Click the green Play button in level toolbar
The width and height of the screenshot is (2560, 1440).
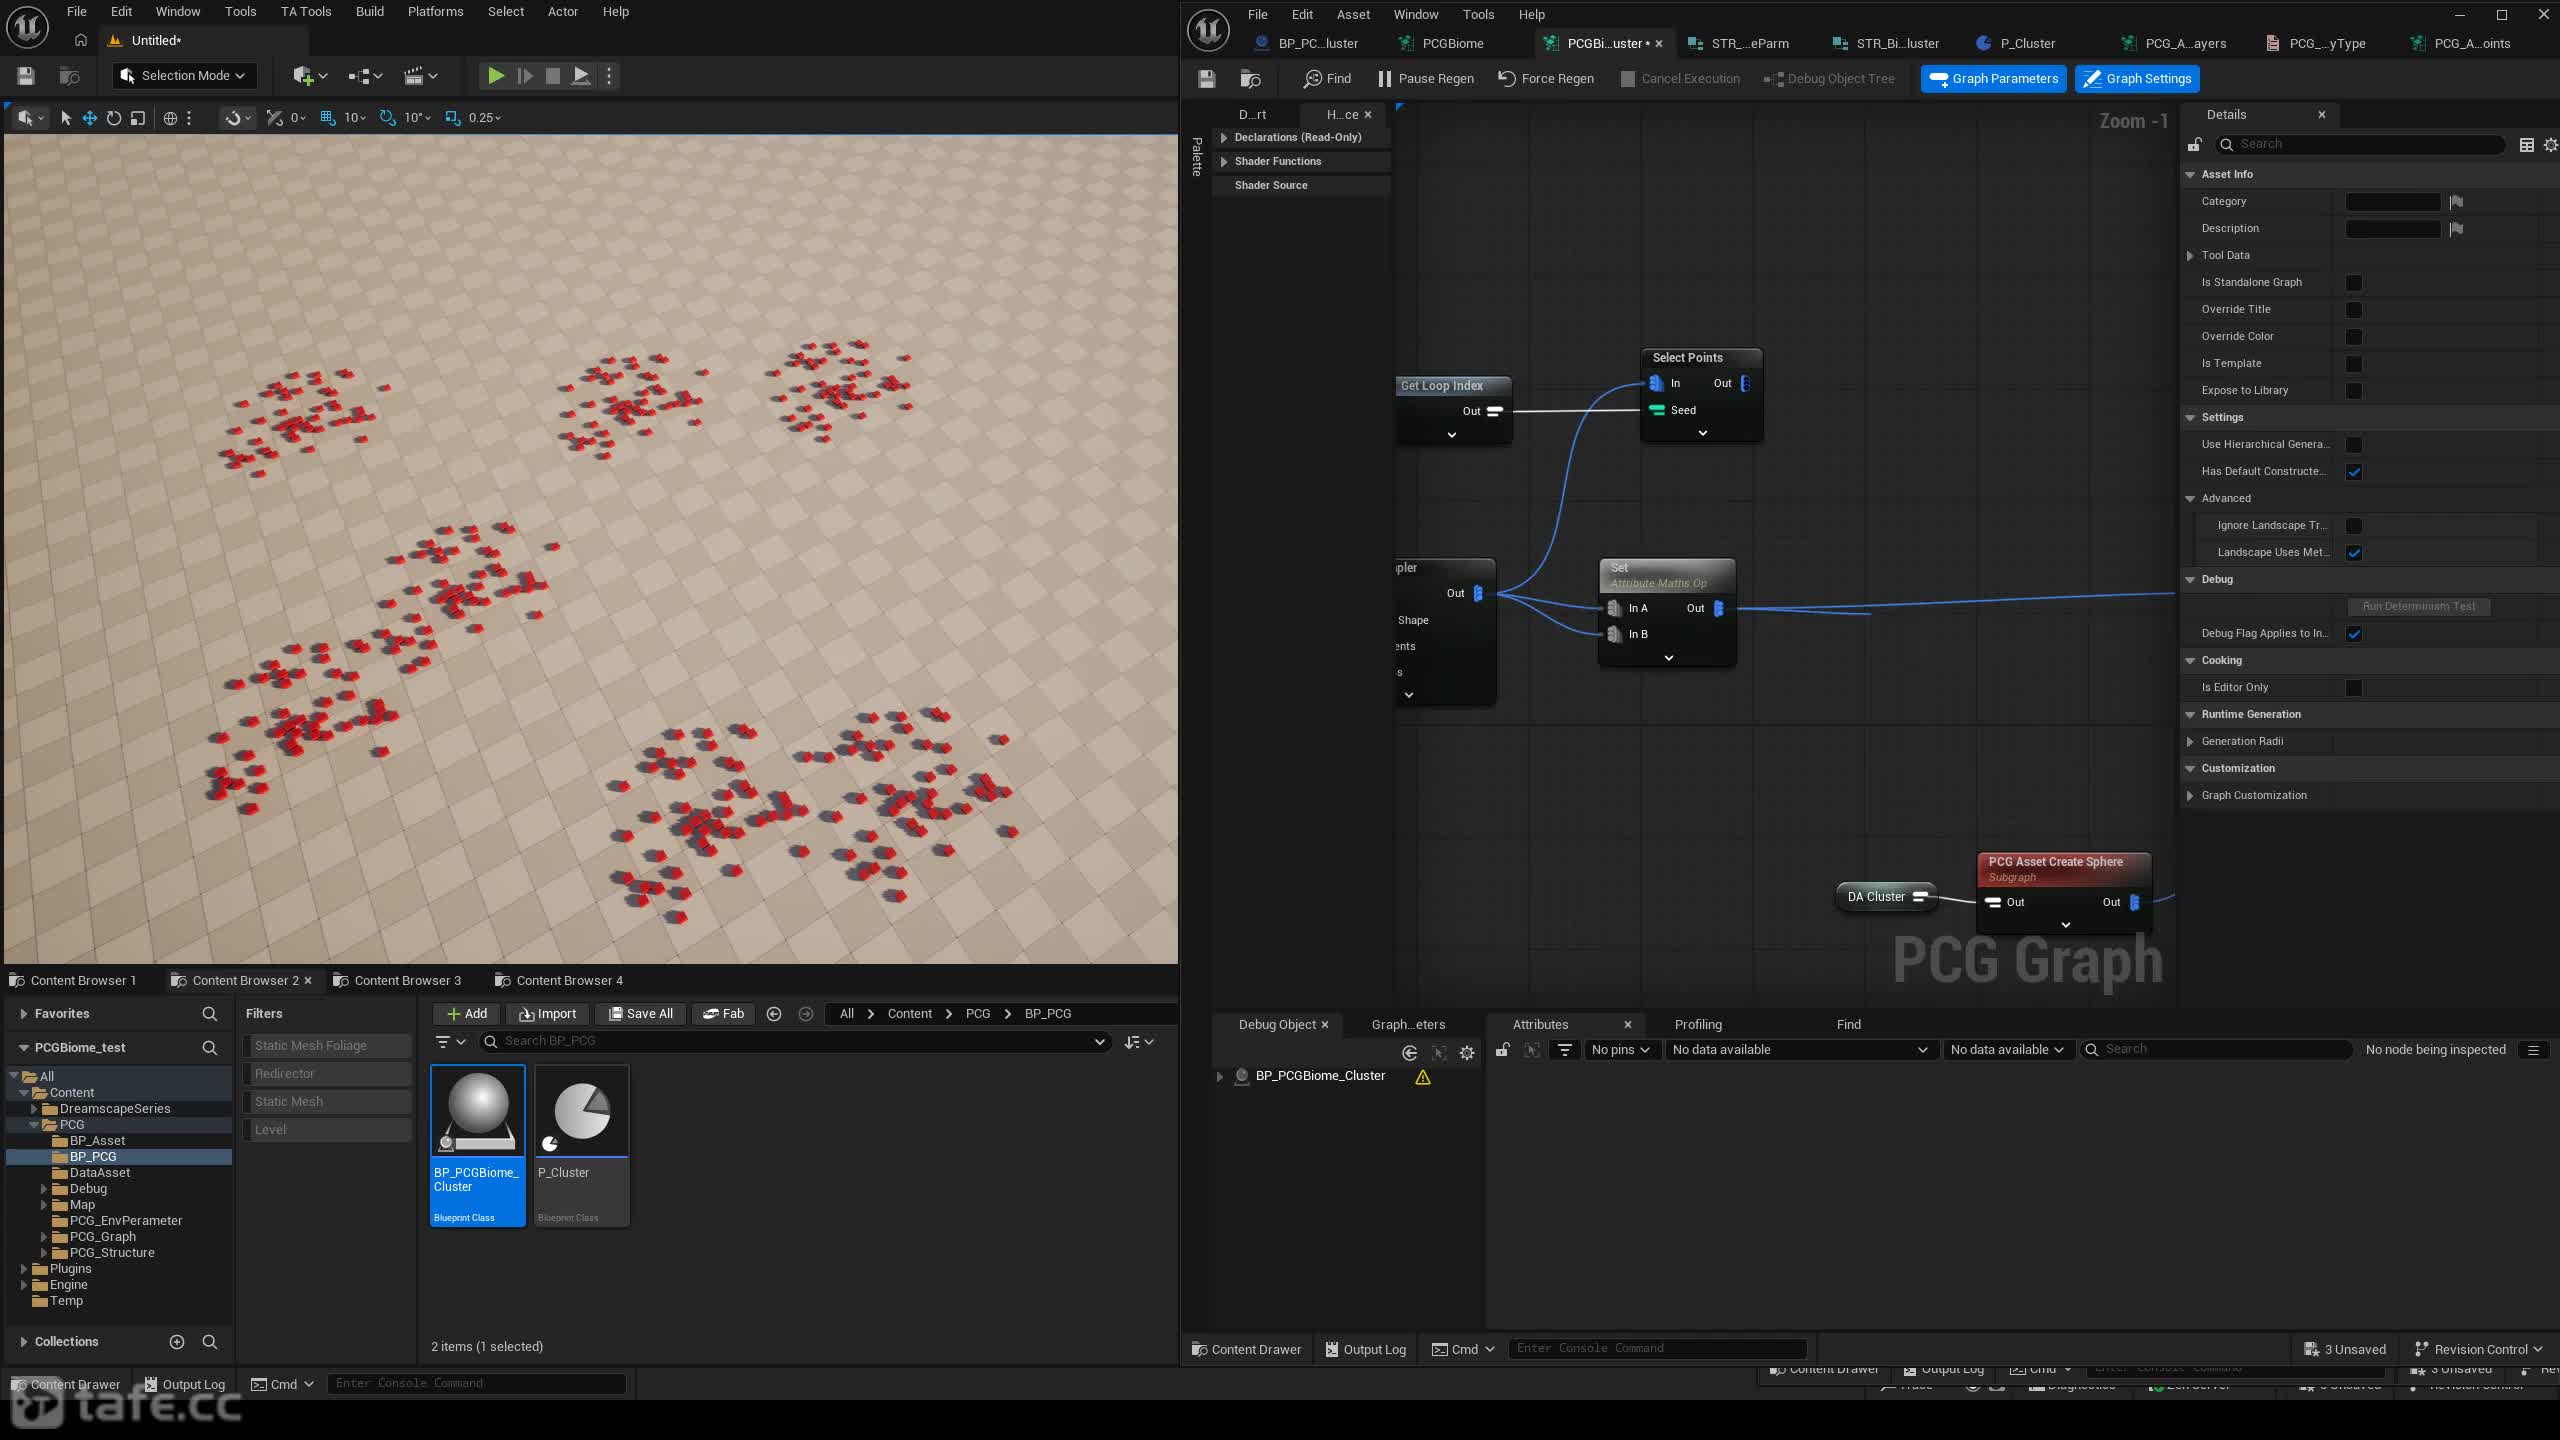[495, 76]
